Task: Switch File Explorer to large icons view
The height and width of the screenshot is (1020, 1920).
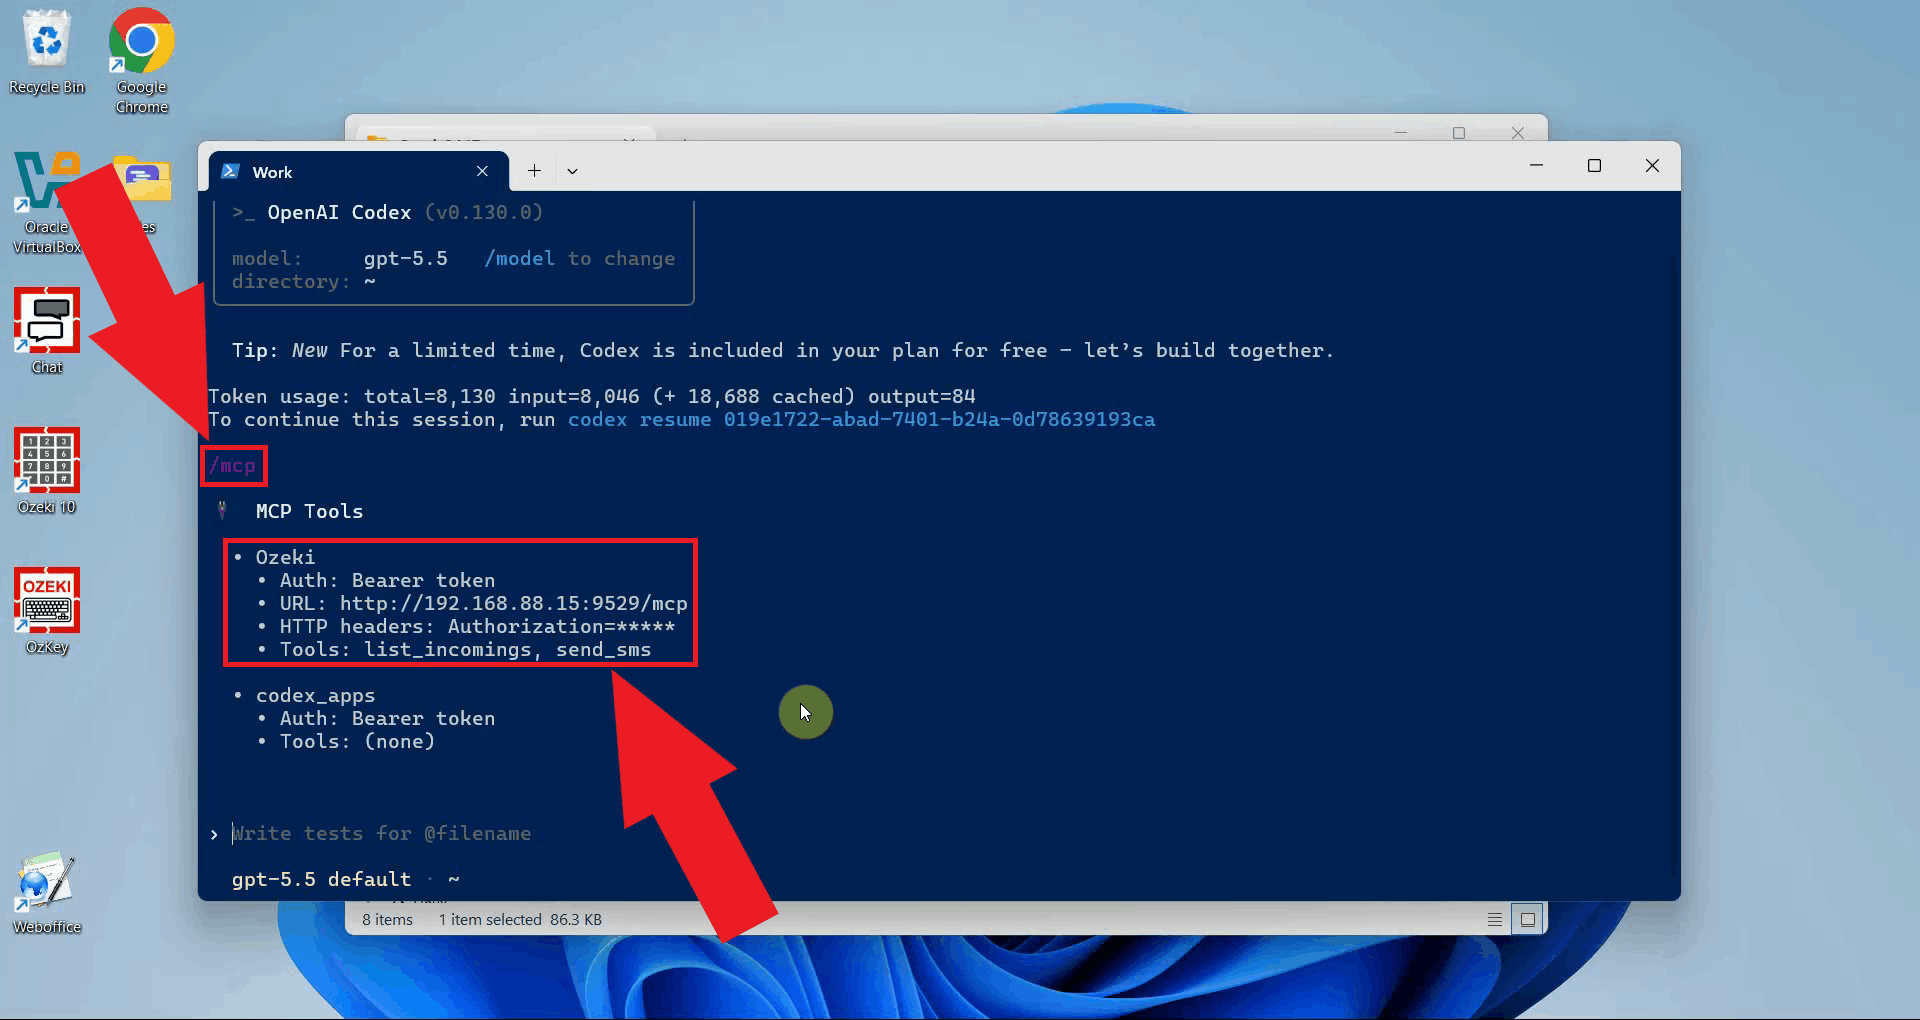Action: (x=1528, y=919)
